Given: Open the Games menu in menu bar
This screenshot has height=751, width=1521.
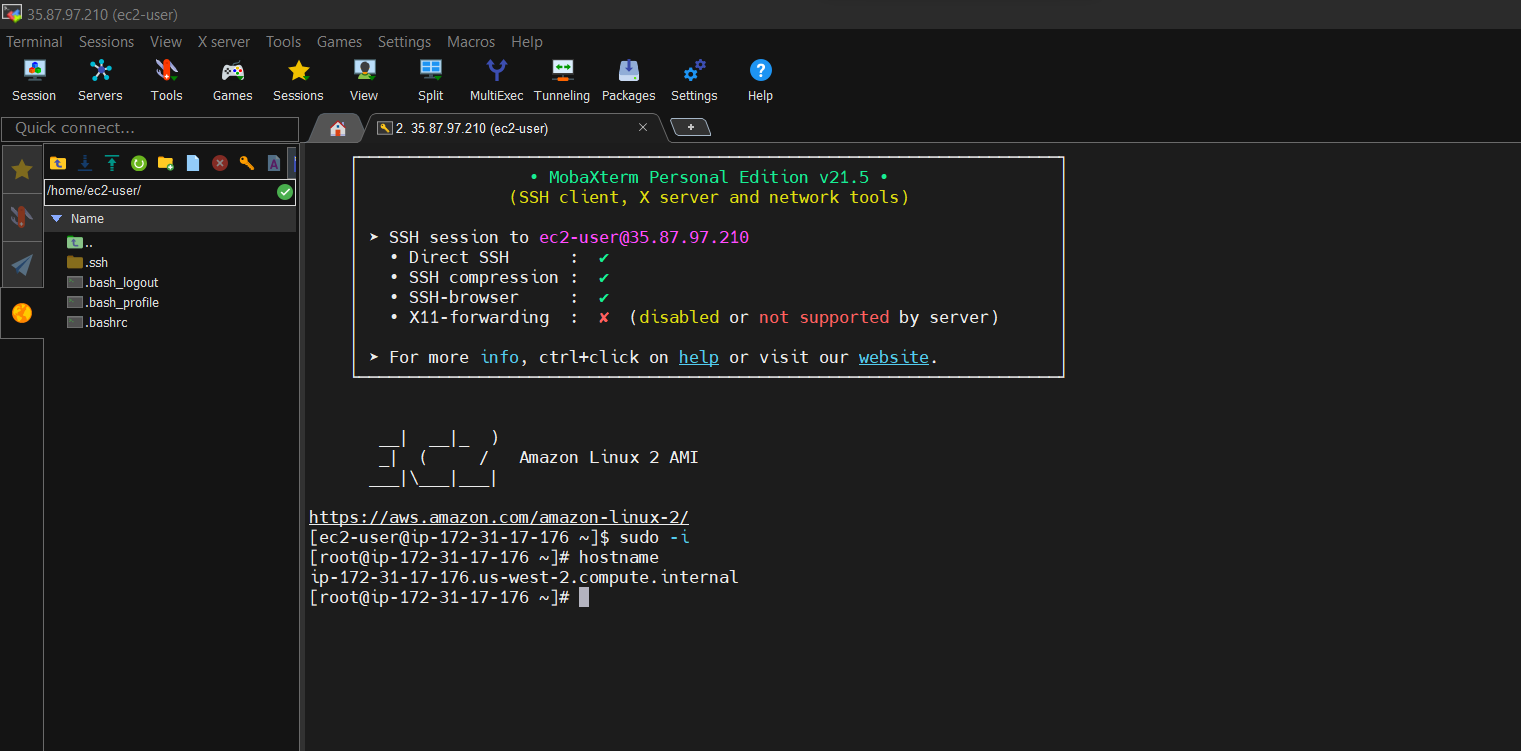Looking at the screenshot, I should pyautogui.click(x=340, y=42).
